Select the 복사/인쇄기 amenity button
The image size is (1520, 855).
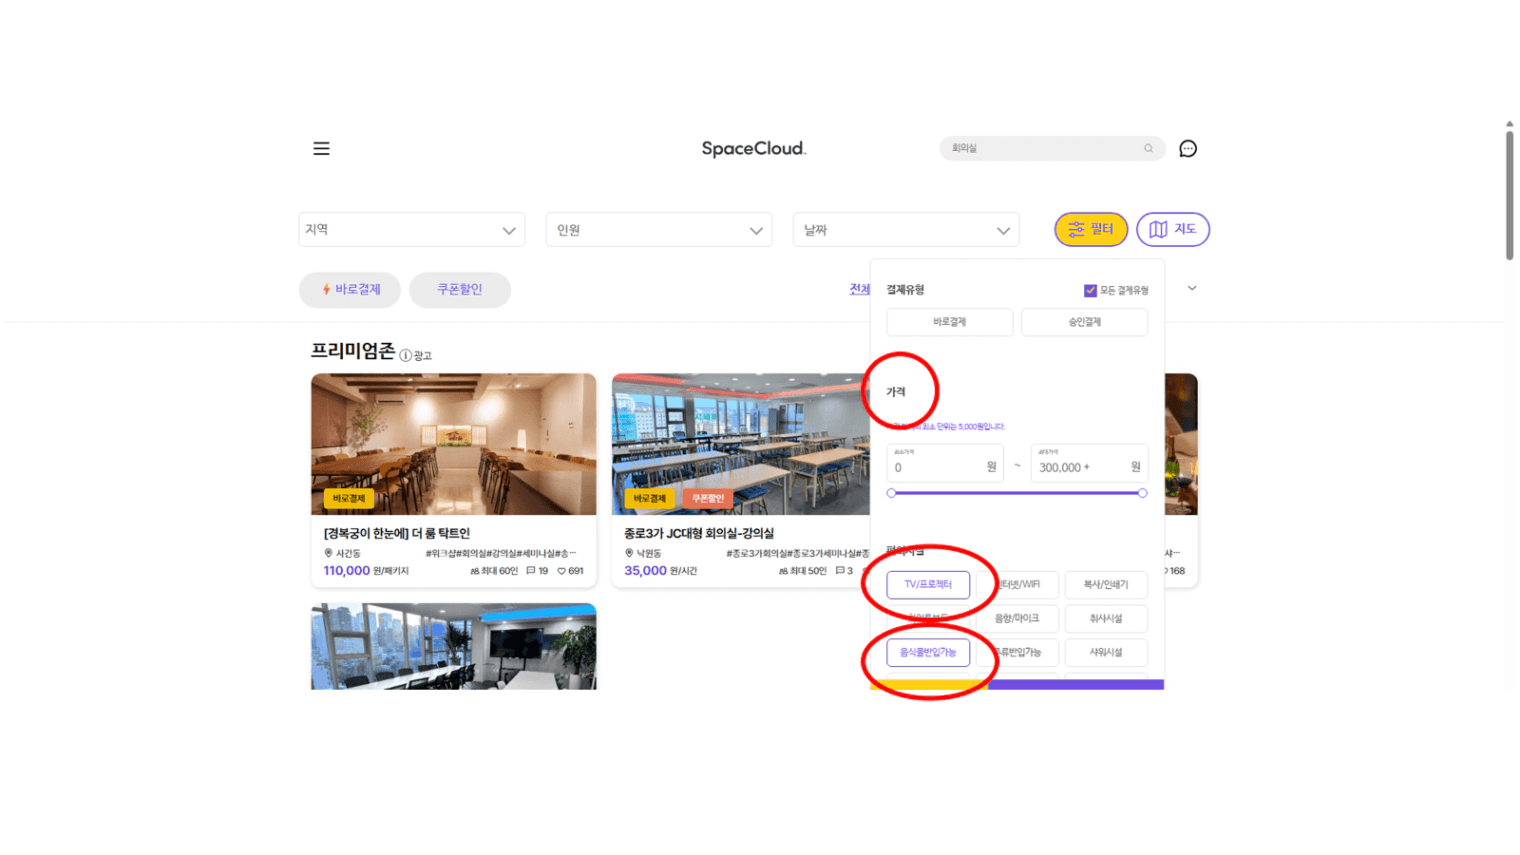click(1105, 585)
